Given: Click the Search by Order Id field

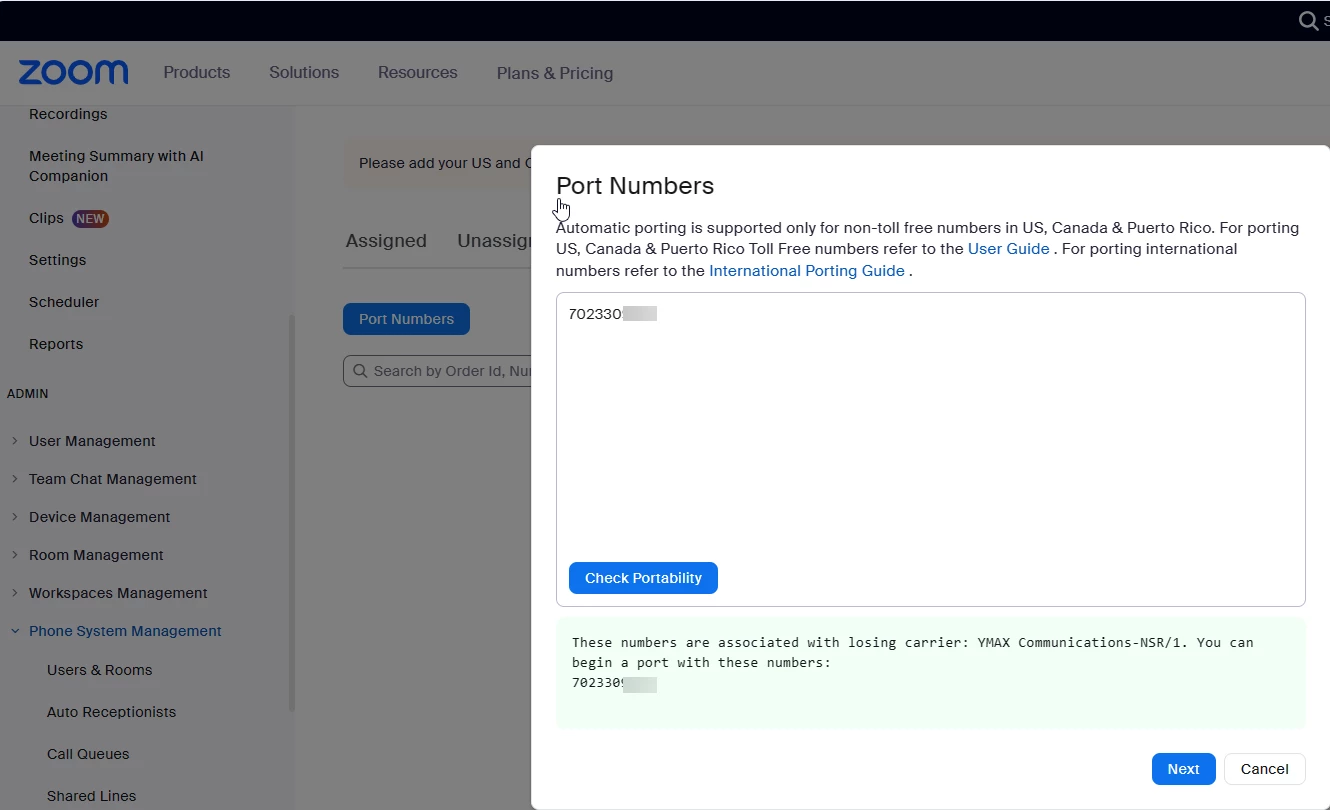Looking at the screenshot, I should click(x=437, y=371).
